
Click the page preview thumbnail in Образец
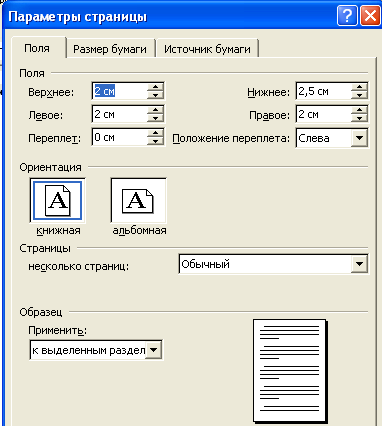point(289,370)
